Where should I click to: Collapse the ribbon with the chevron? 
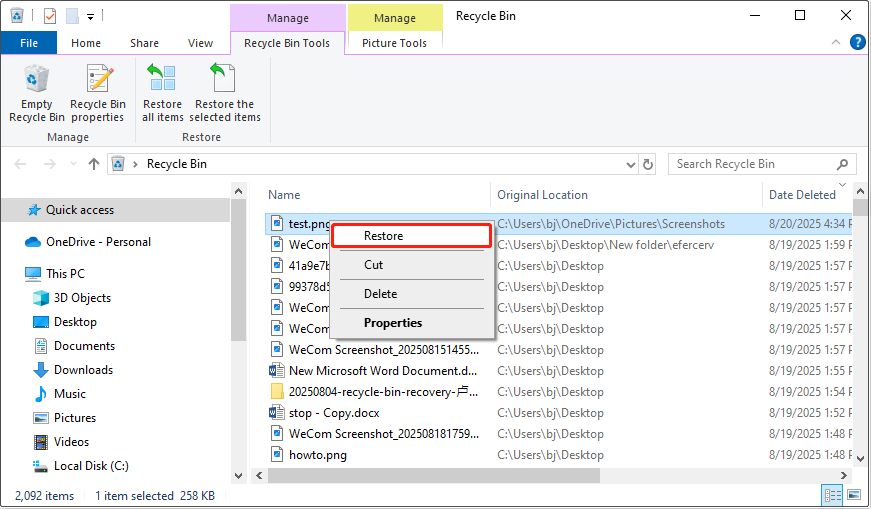coord(835,42)
